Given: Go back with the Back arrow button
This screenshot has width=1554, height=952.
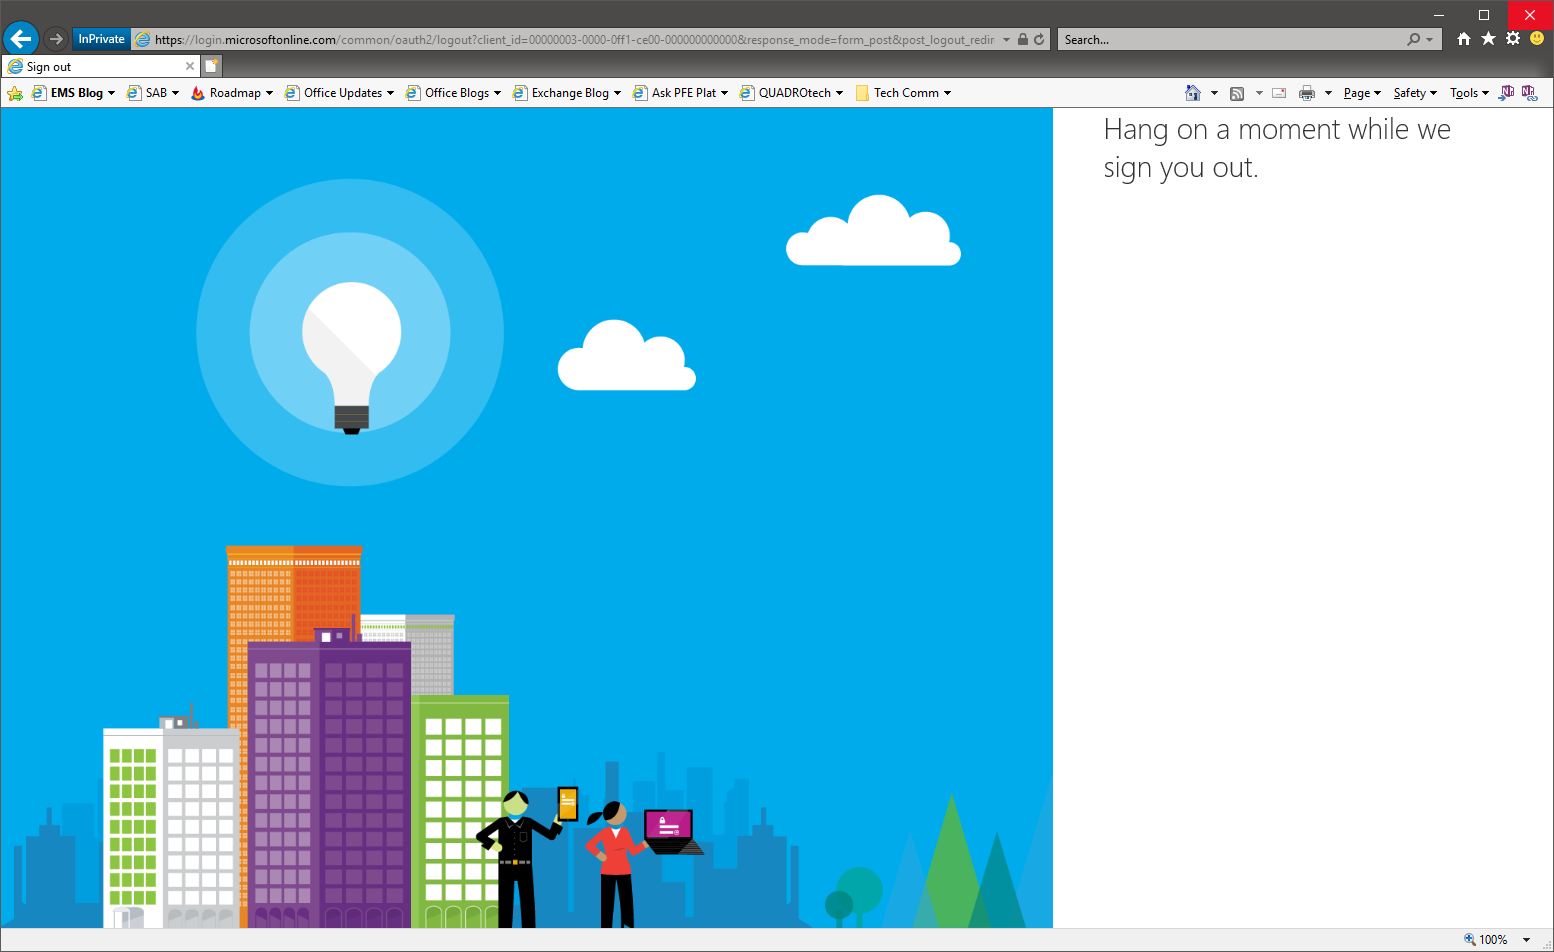Looking at the screenshot, I should [x=21, y=39].
